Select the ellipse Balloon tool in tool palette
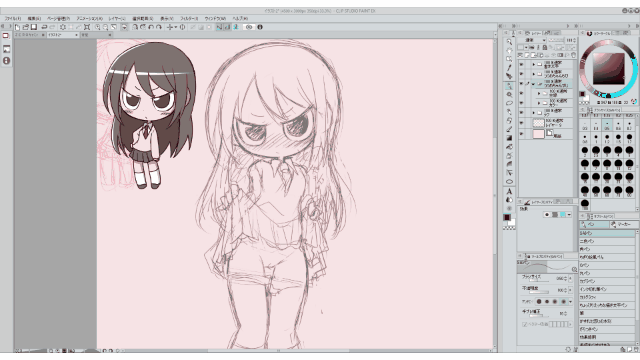Screen dimensions: 640x360 pos(509,182)
